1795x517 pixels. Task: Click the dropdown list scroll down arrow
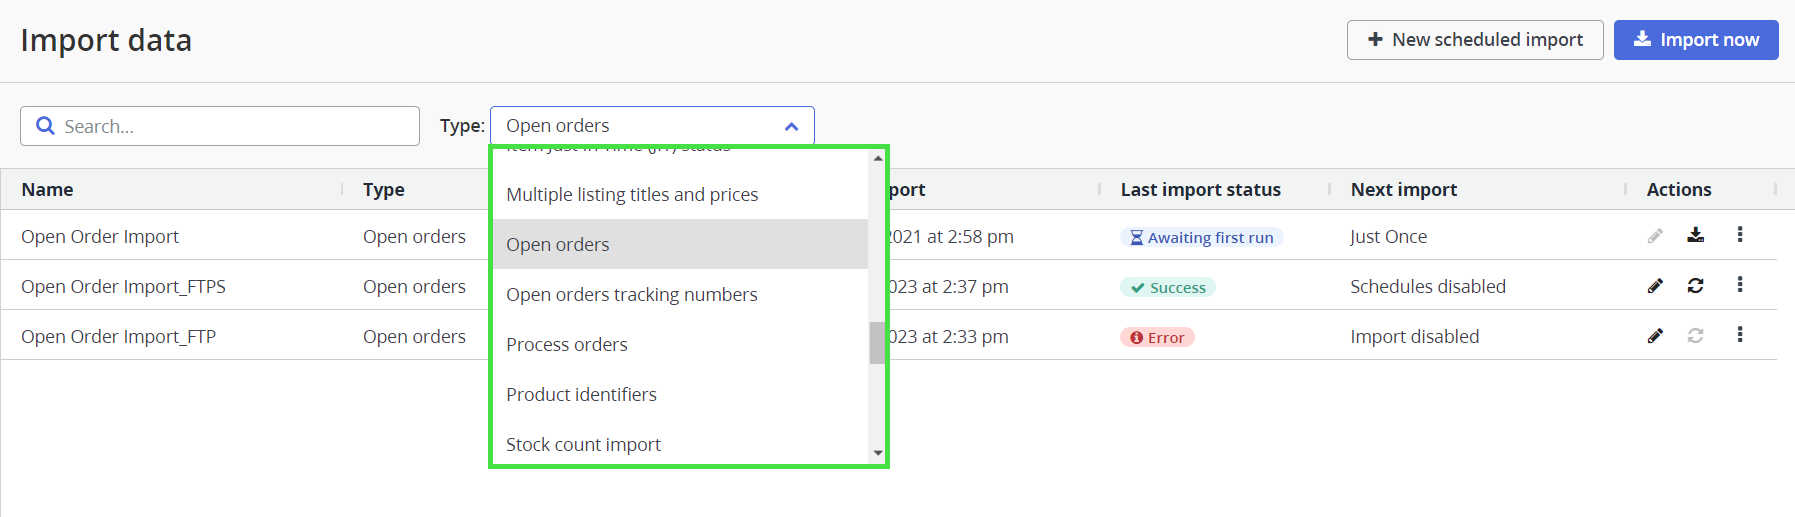coord(878,453)
